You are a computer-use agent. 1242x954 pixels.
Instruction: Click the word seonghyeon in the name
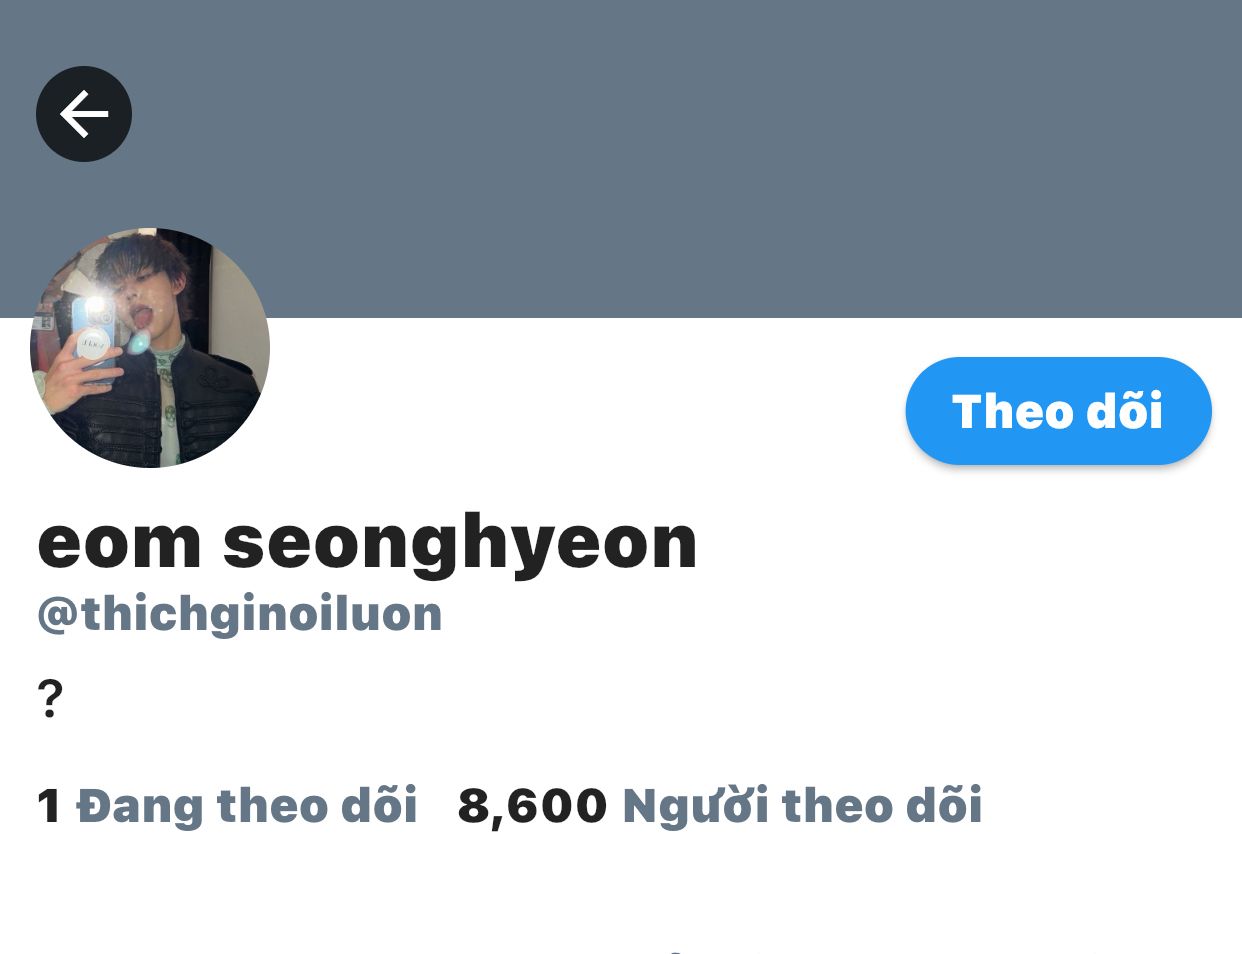tap(460, 544)
